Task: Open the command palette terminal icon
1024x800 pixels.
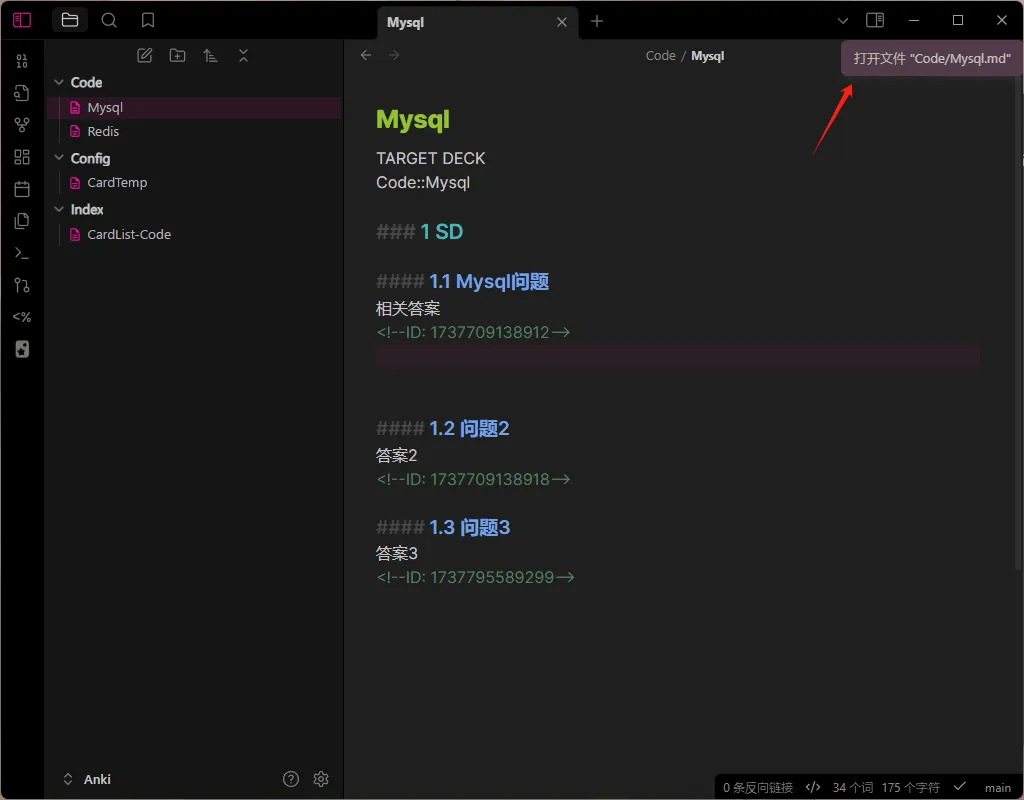Action: click(x=22, y=253)
